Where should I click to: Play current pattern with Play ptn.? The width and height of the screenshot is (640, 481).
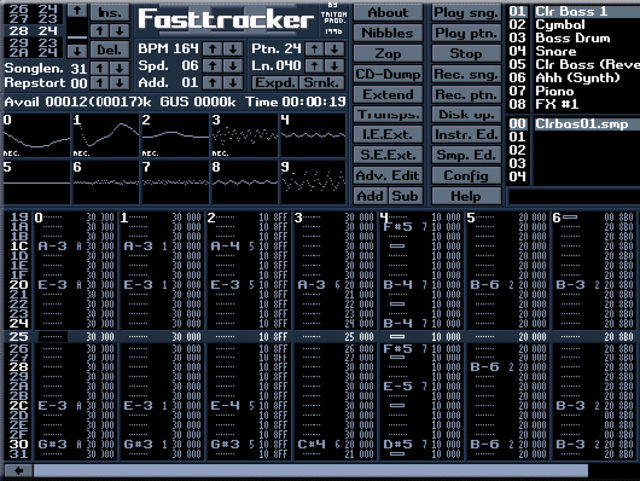tap(466, 33)
